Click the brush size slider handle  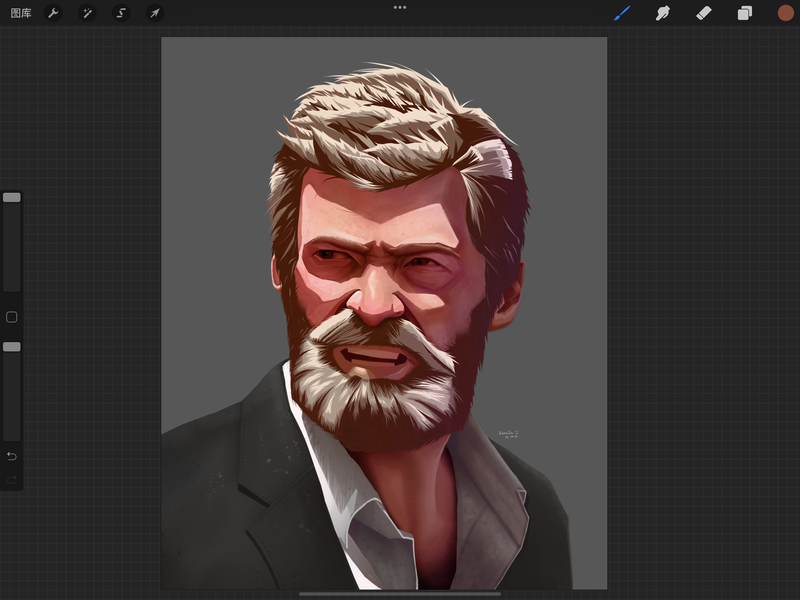12,197
